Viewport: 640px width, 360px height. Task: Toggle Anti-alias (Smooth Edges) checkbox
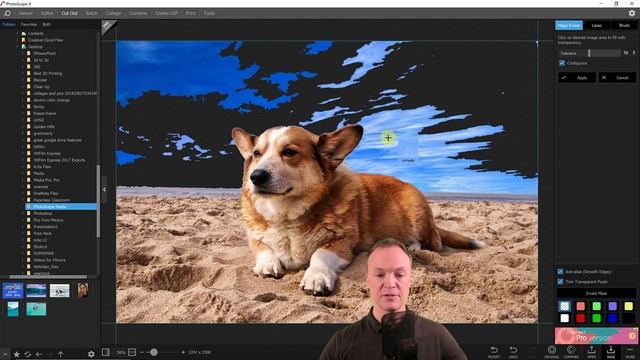coord(560,271)
